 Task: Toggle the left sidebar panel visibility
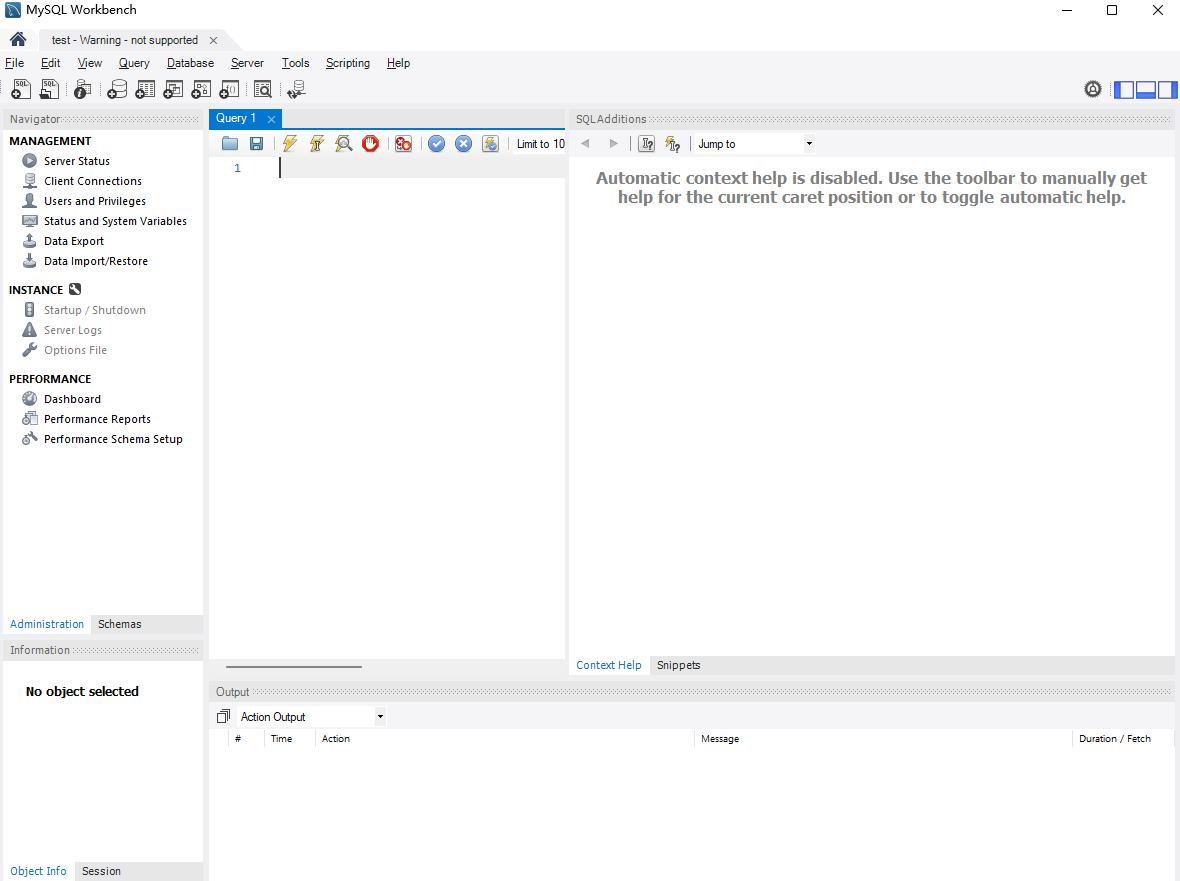click(x=1124, y=90)
